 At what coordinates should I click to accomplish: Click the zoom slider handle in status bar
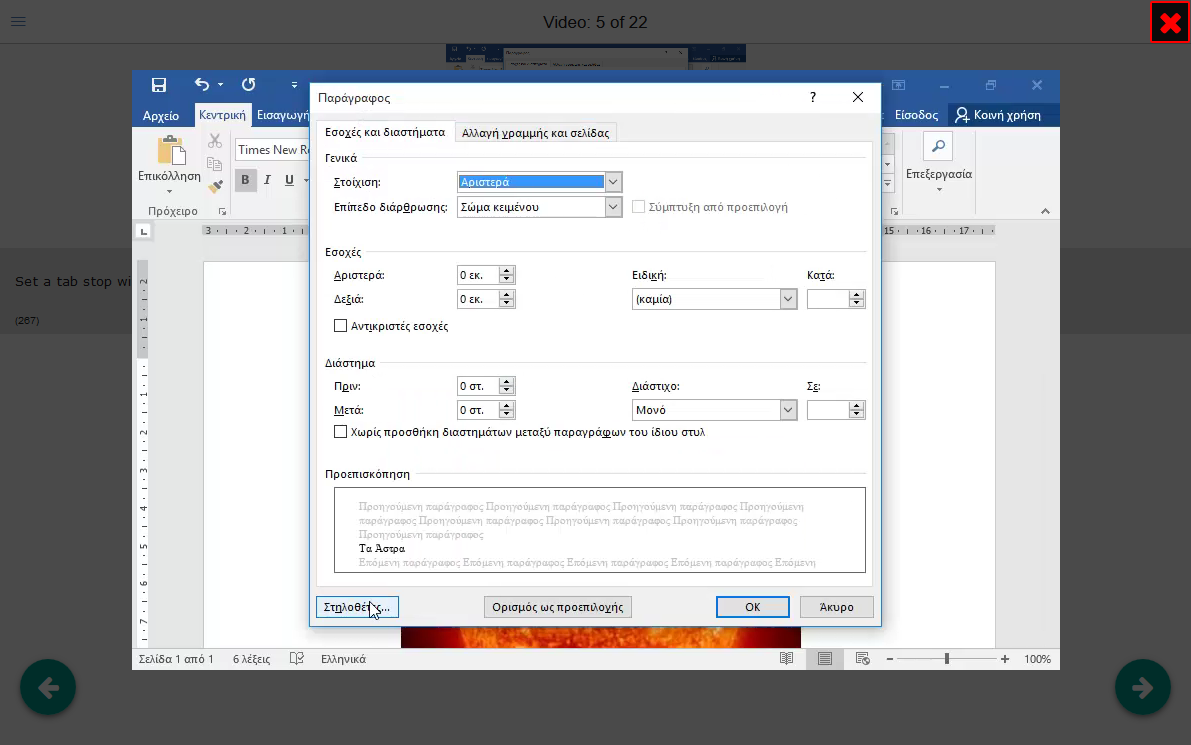946,659
